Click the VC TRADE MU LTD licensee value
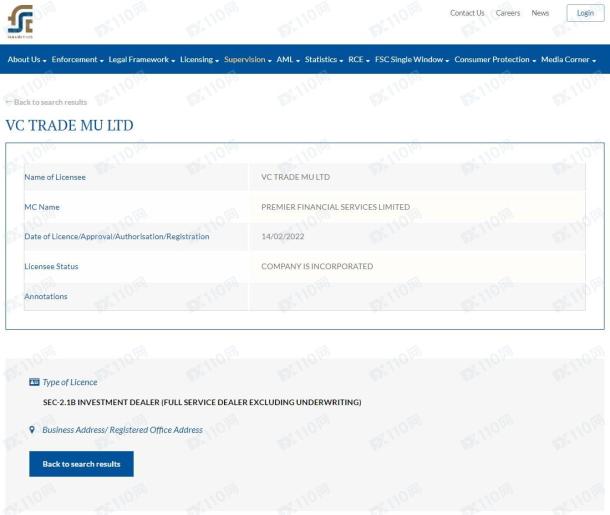Image resolution: width=610 pixels, height=515 pixels. tap(296, 177)
